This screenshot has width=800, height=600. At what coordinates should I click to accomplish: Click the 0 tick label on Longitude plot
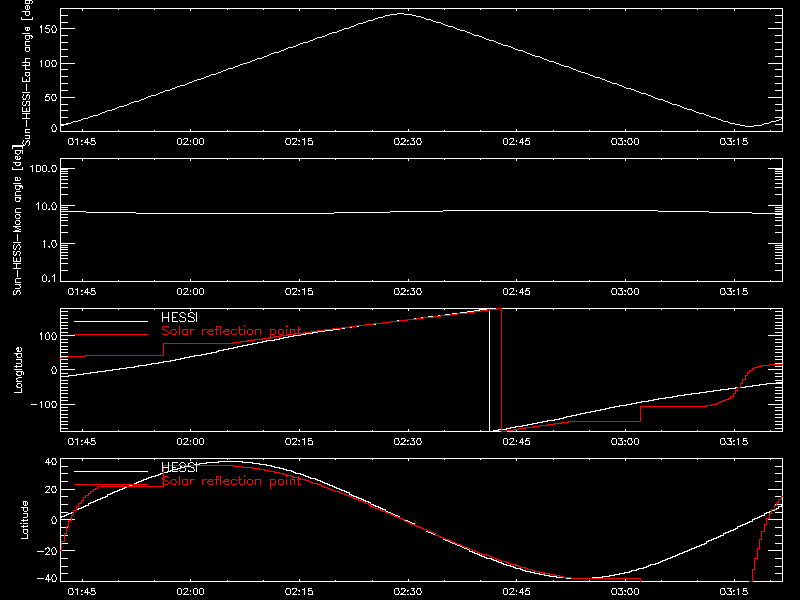pyautogui.click(x=54, y=370)
